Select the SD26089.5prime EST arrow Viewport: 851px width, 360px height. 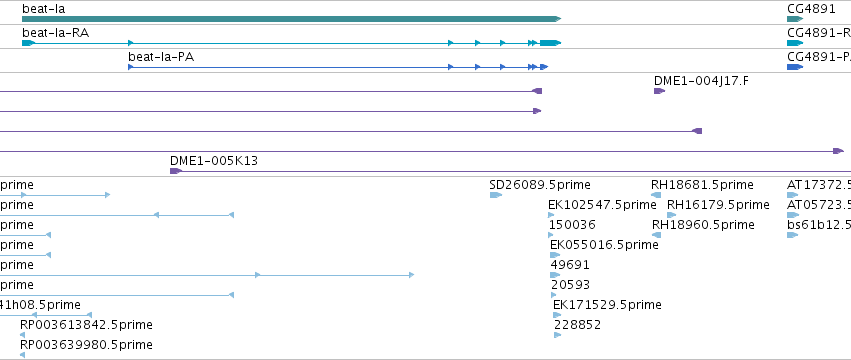pos(496,195)
